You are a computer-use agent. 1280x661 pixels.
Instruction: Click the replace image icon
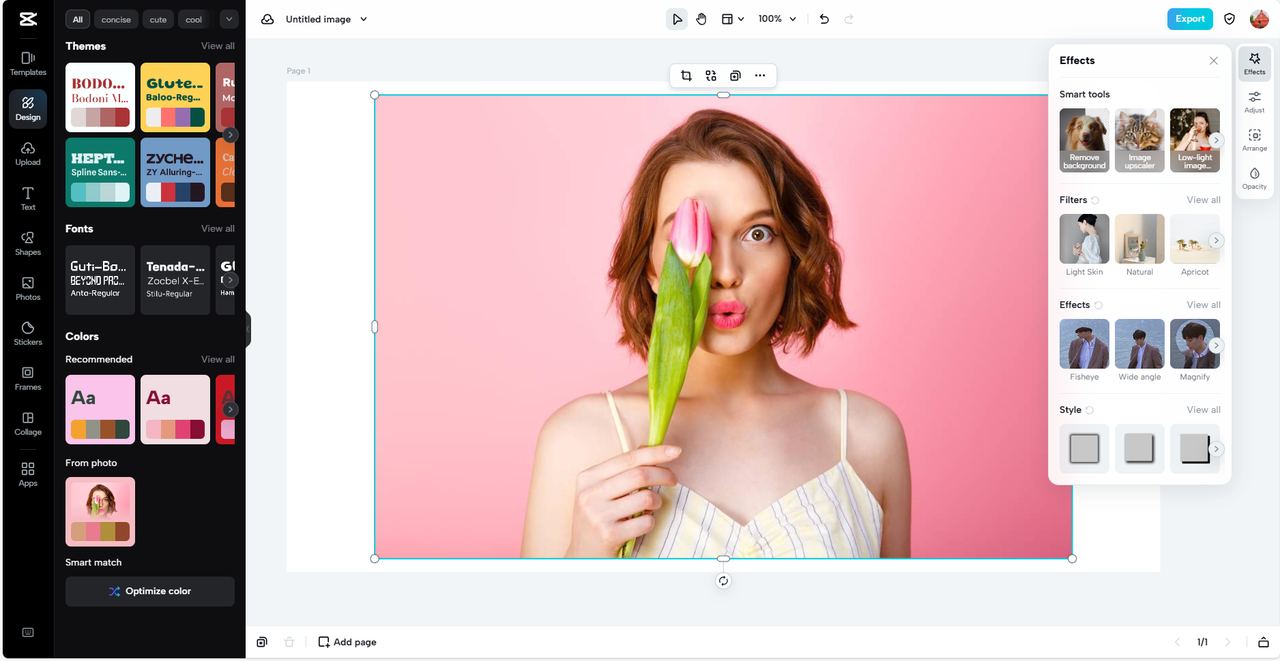coord(711,75)
